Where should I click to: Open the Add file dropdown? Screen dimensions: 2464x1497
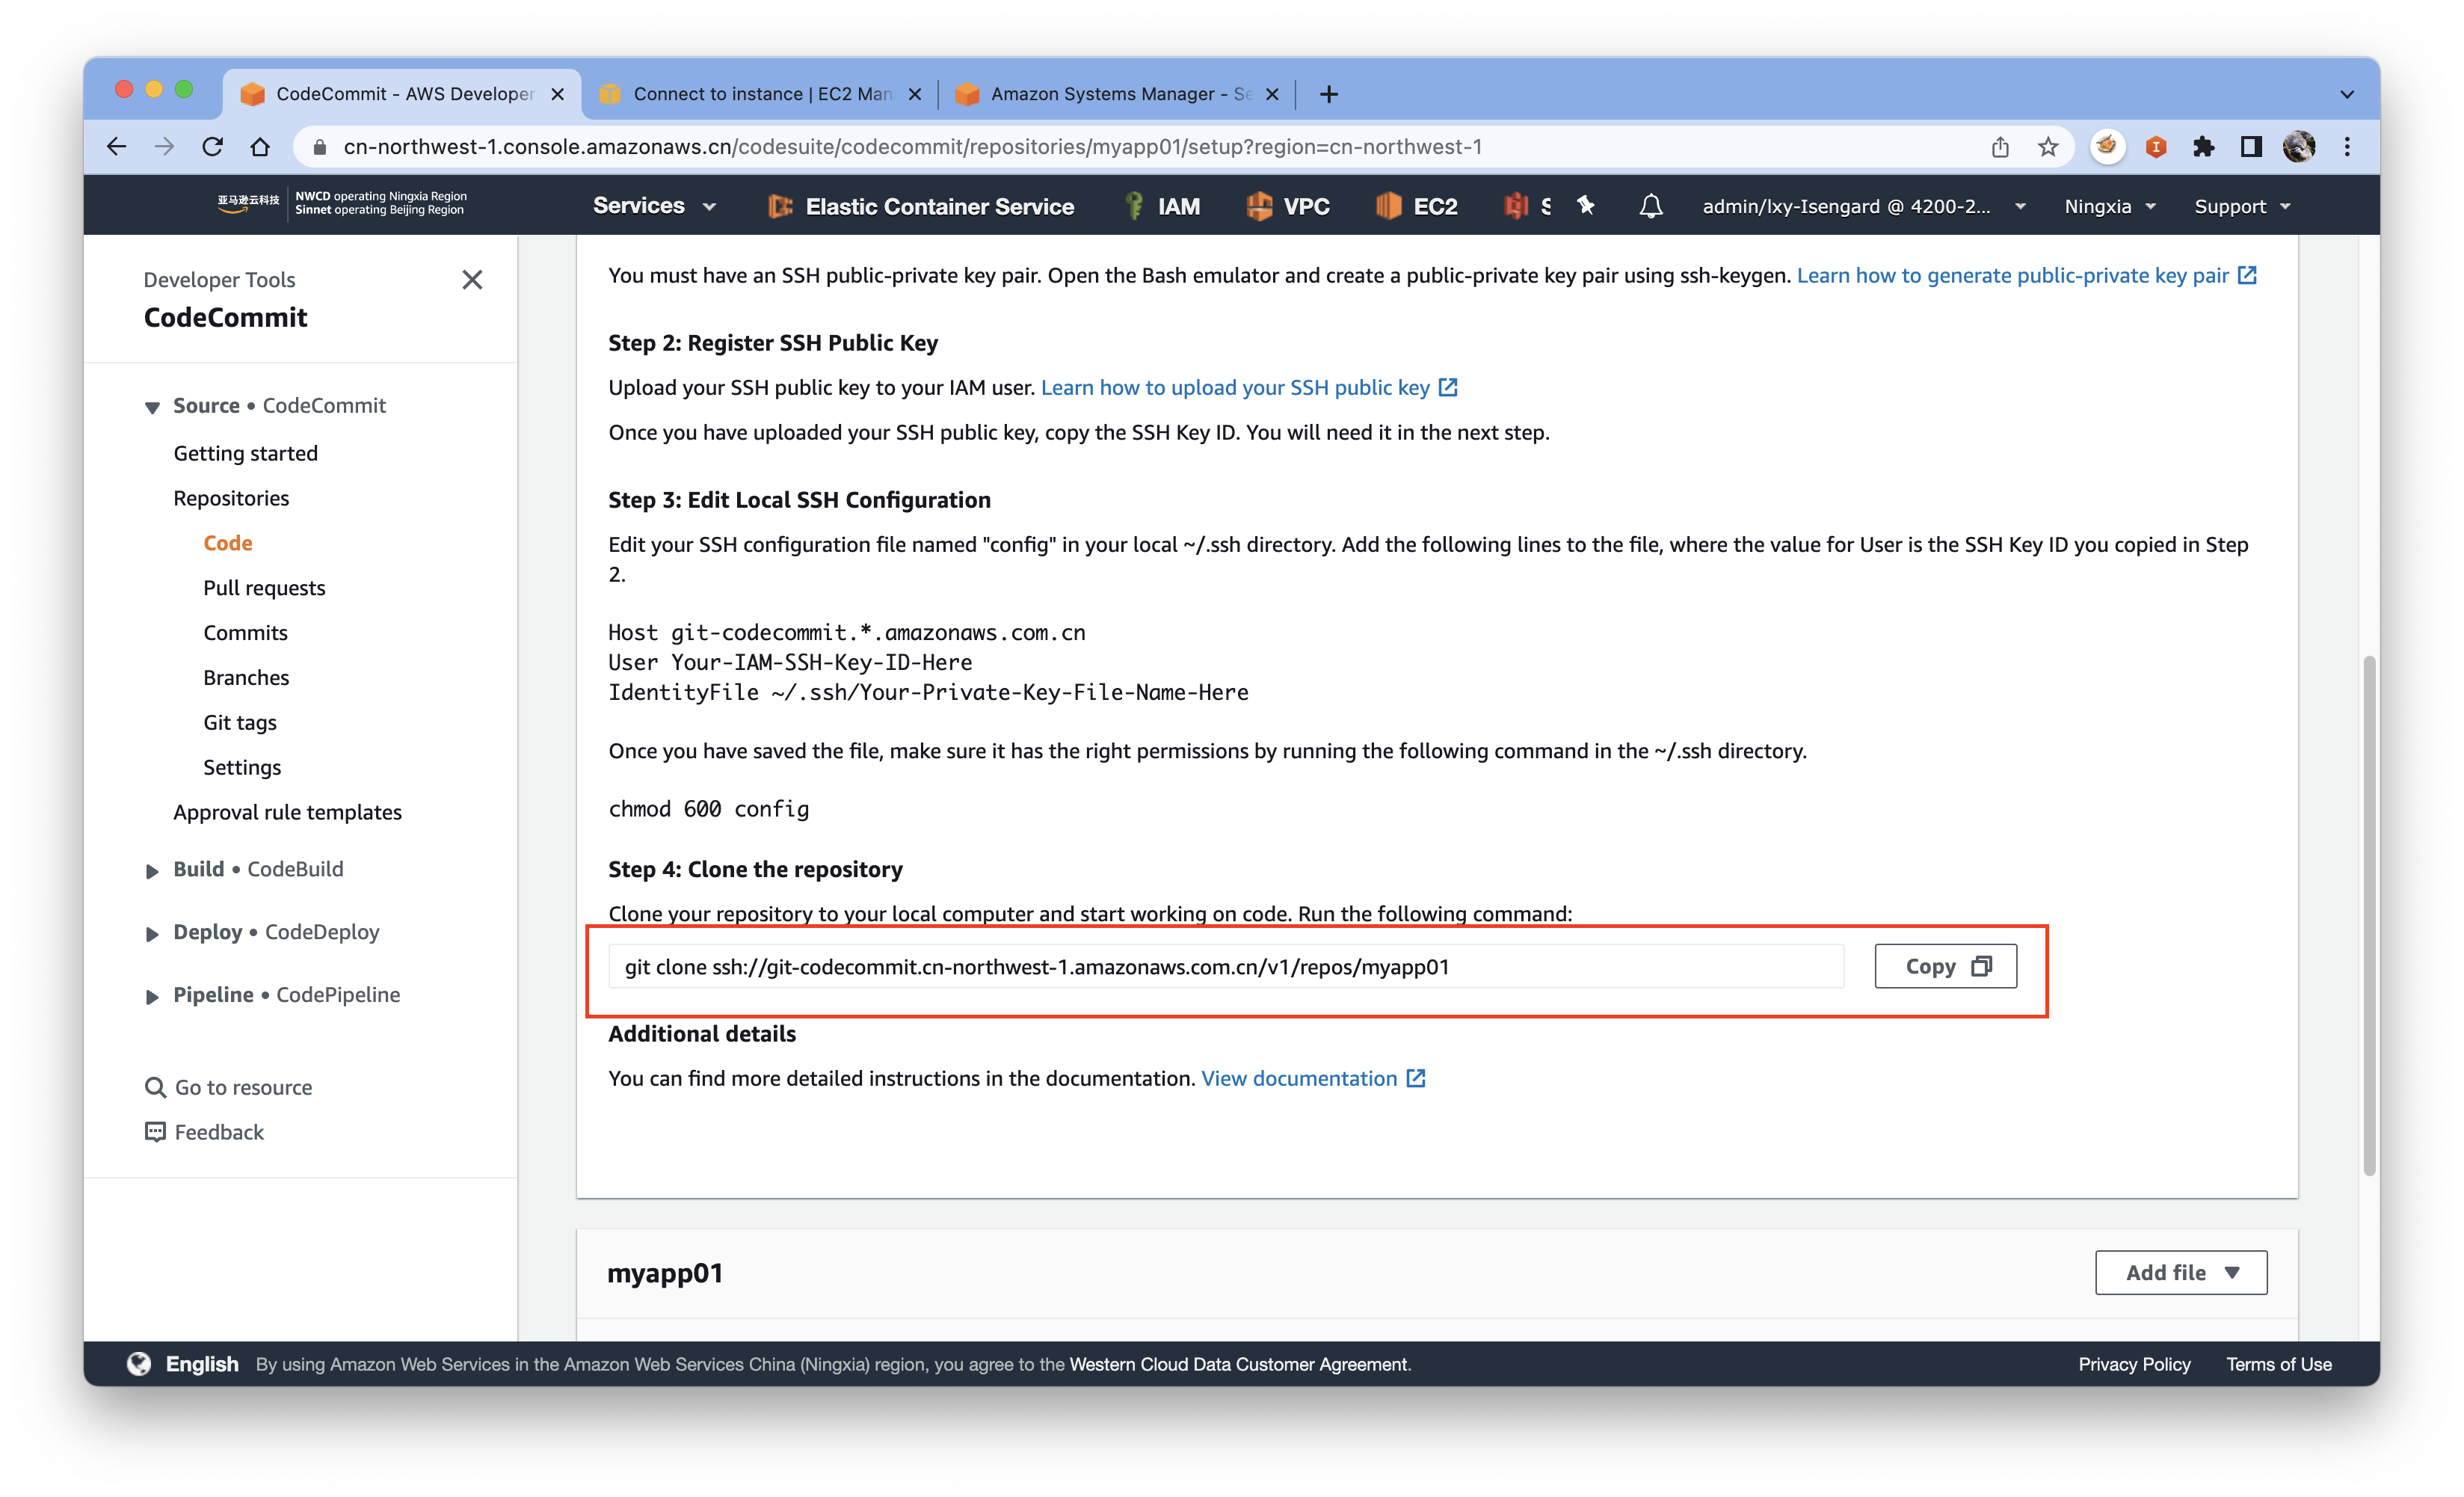coord(2181,1272)
